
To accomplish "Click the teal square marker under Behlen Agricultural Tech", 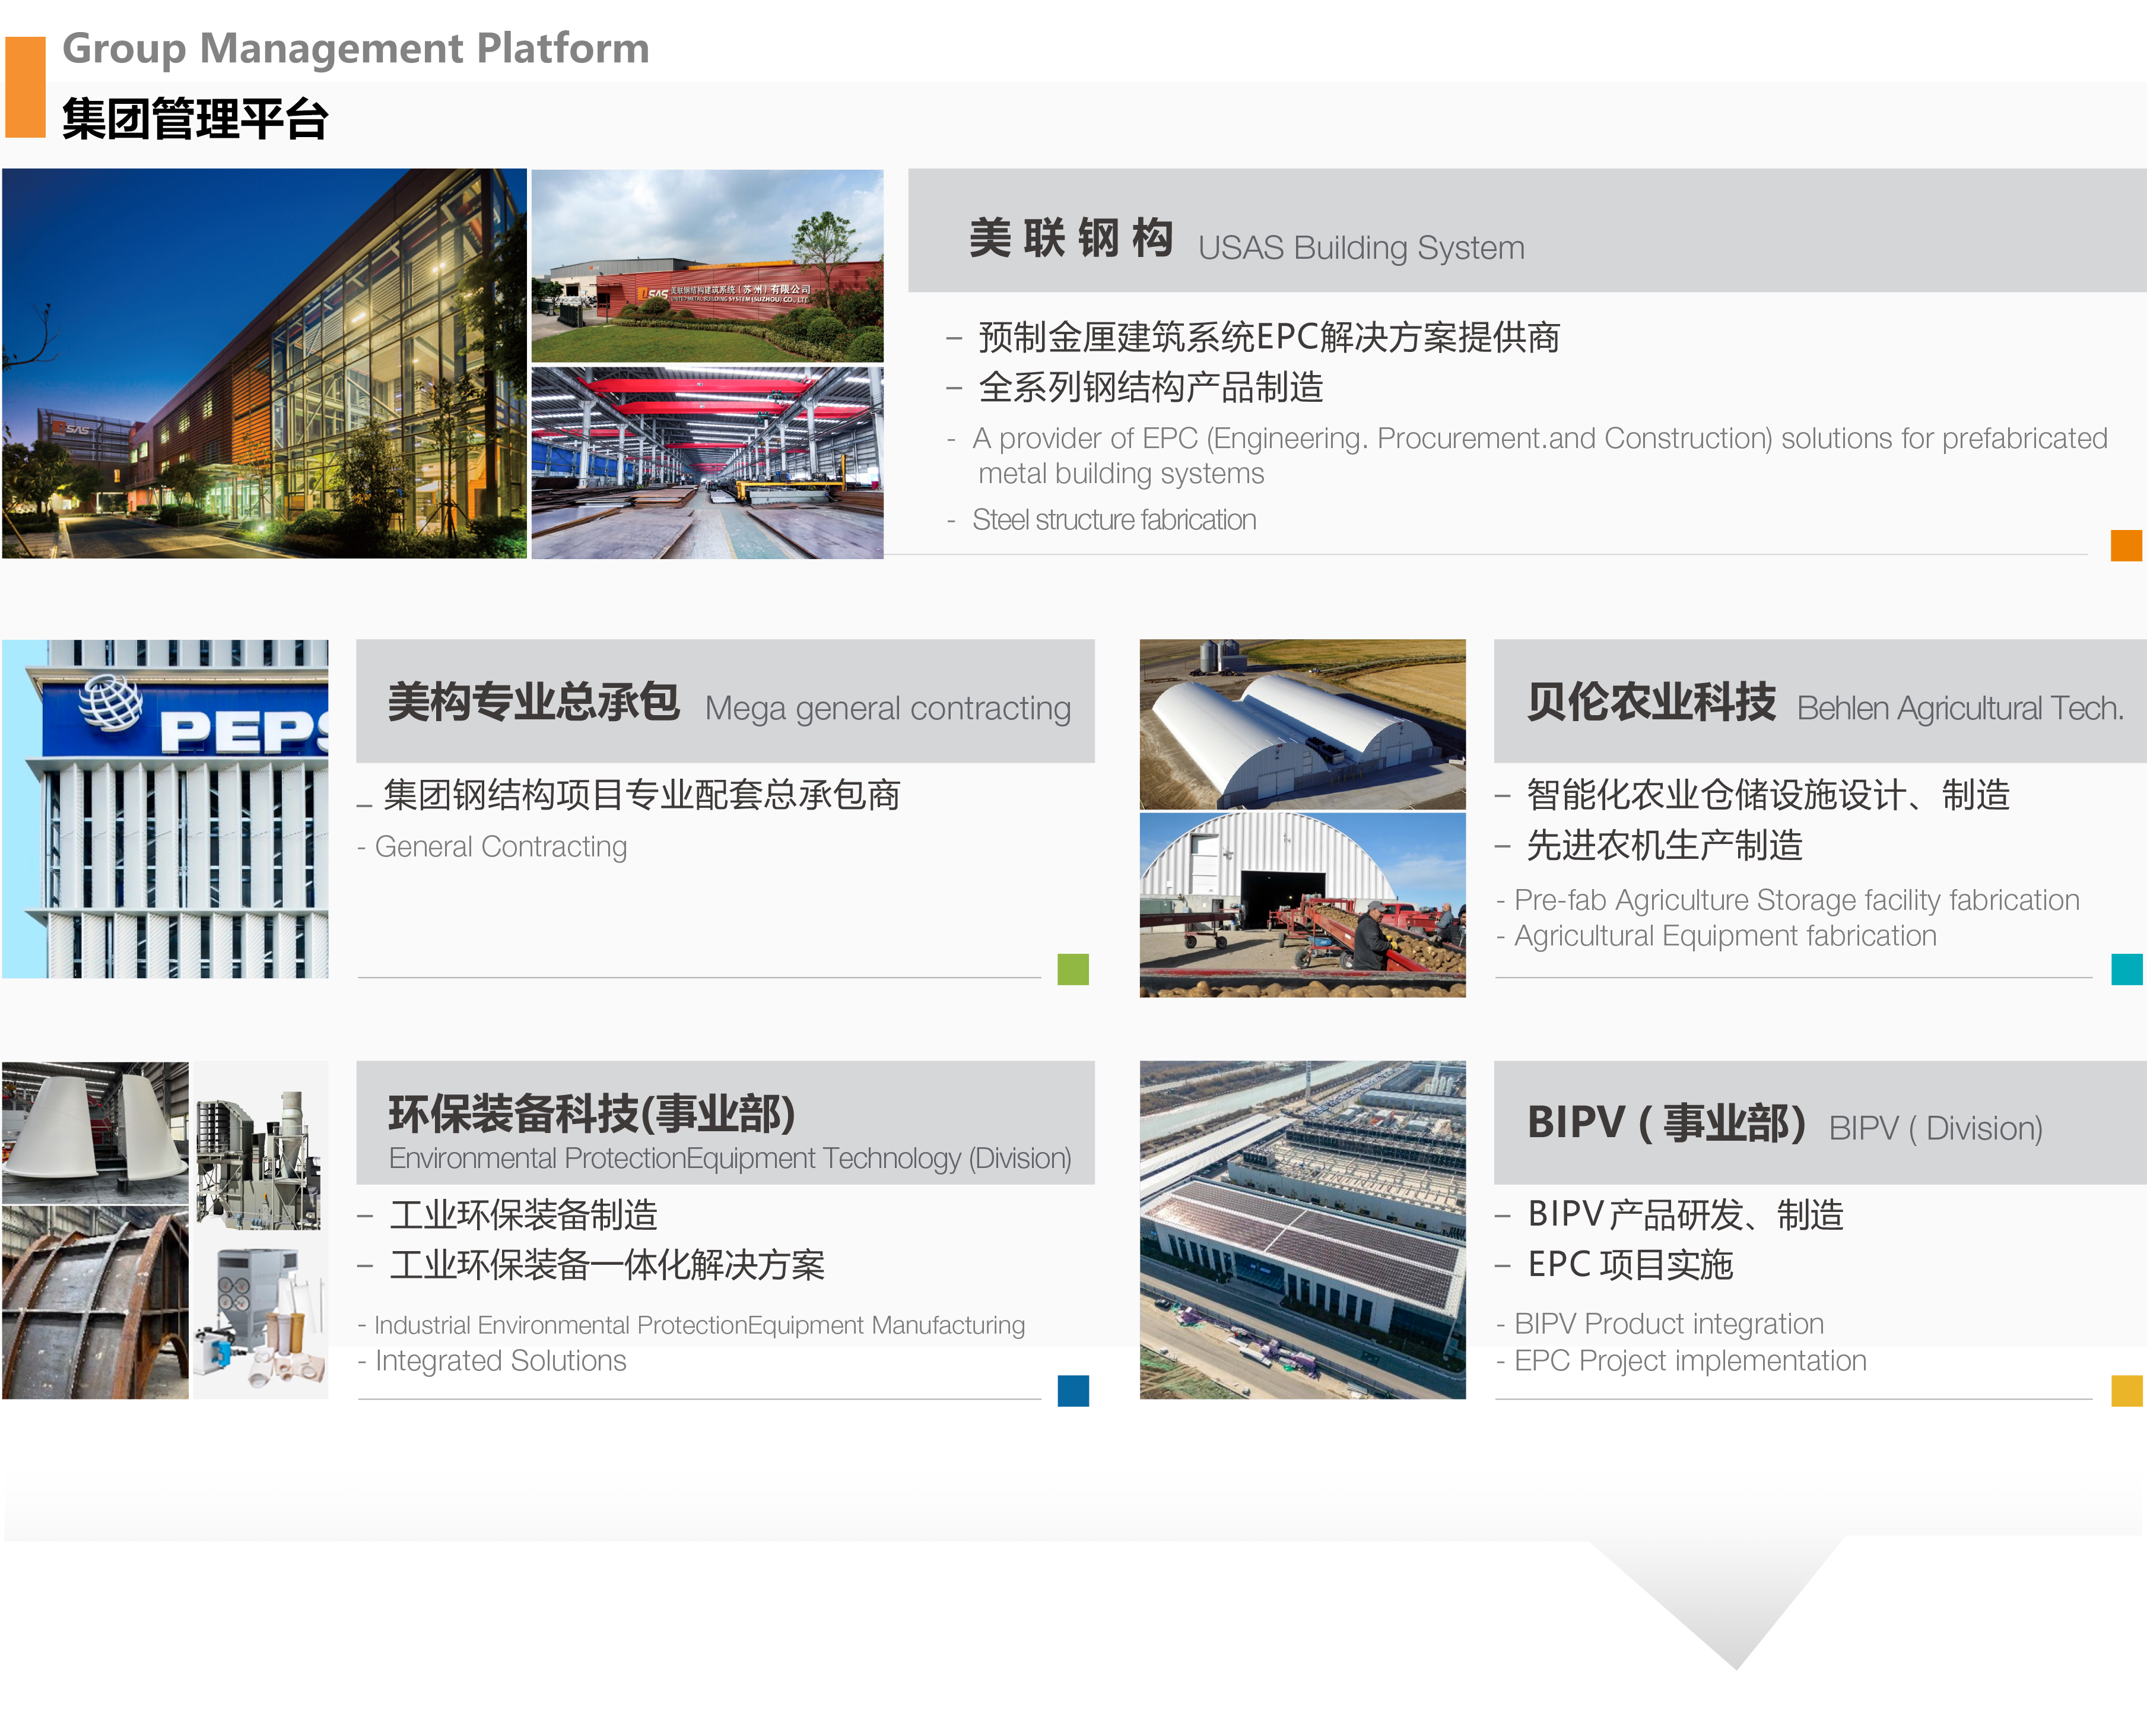I will (x=2126, y=969).
